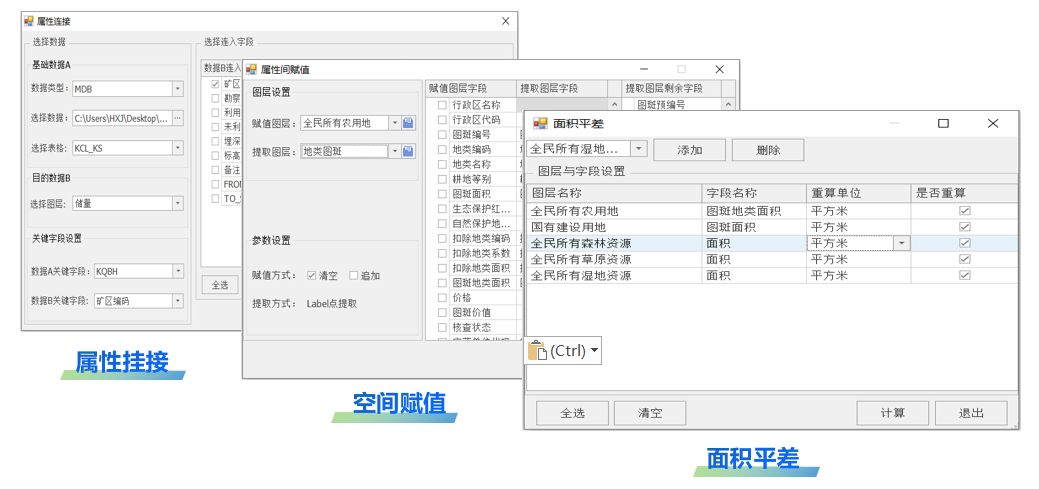
Task: Maximize the 面积平差 window
Action: [944, 123]
